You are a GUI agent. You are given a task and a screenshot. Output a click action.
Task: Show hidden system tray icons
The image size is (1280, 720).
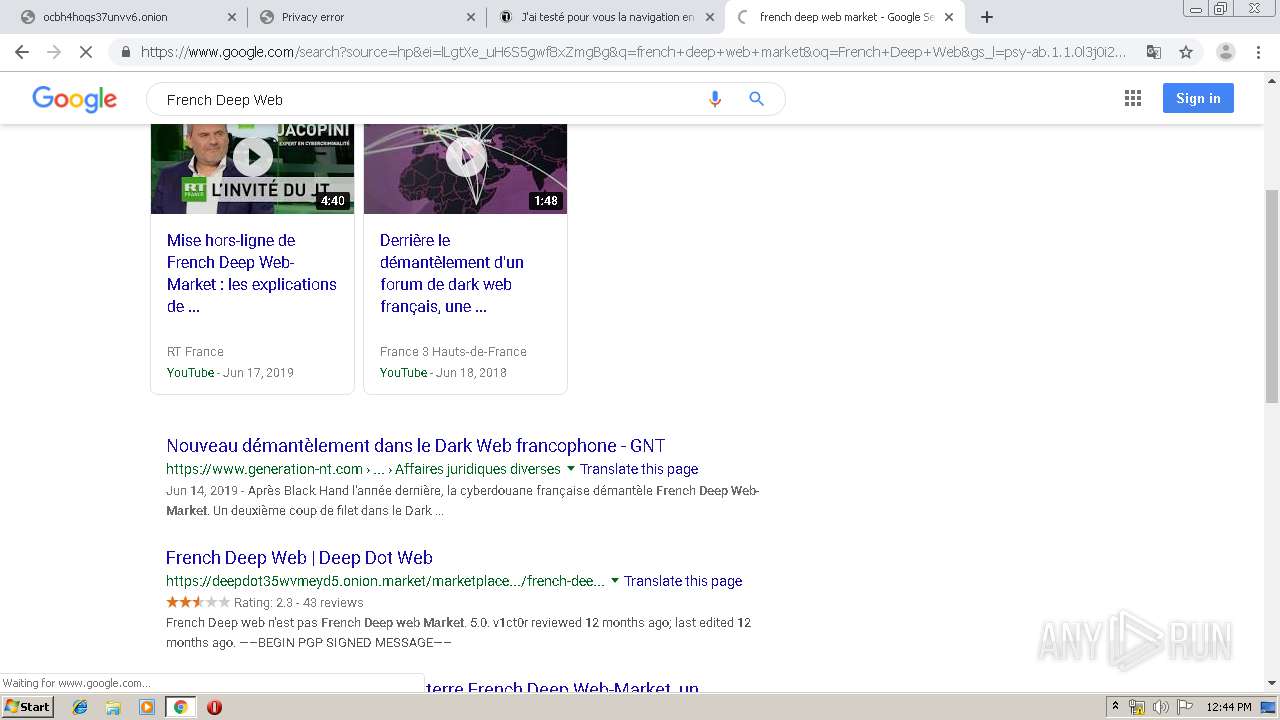click(1116, 707)
